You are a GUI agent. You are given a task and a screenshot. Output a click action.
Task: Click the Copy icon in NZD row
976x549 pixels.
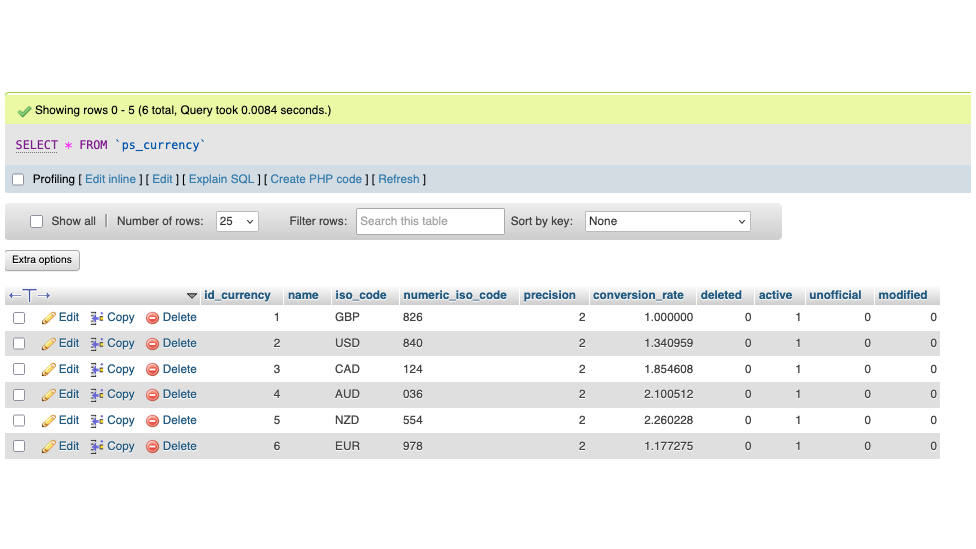pos(96,421)
